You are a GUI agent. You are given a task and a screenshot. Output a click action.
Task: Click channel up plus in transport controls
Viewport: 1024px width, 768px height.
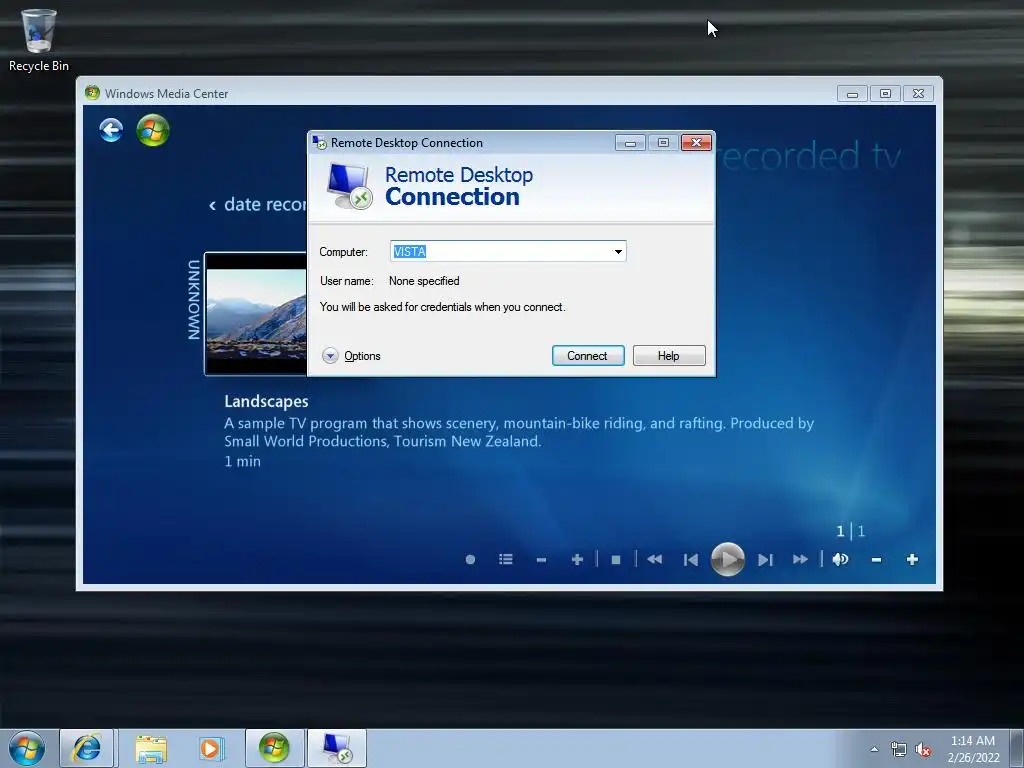(577, 560)
